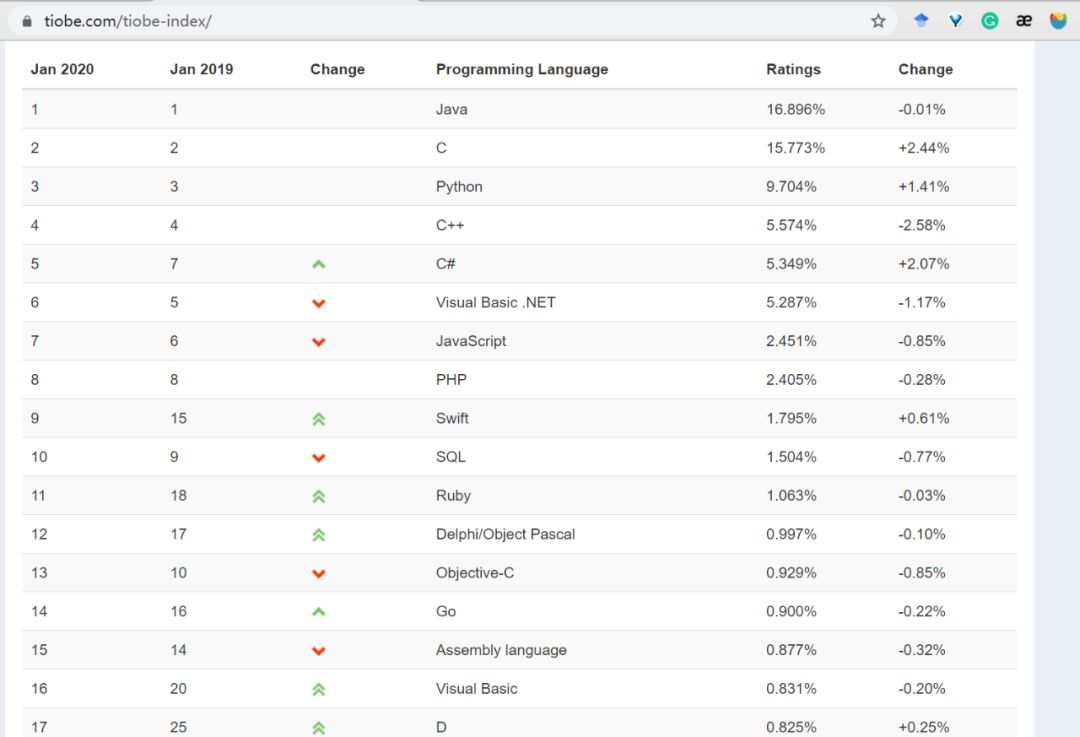Click the 16.896% rating for Java
The image size is (1080, 737).
pos(796,110)
